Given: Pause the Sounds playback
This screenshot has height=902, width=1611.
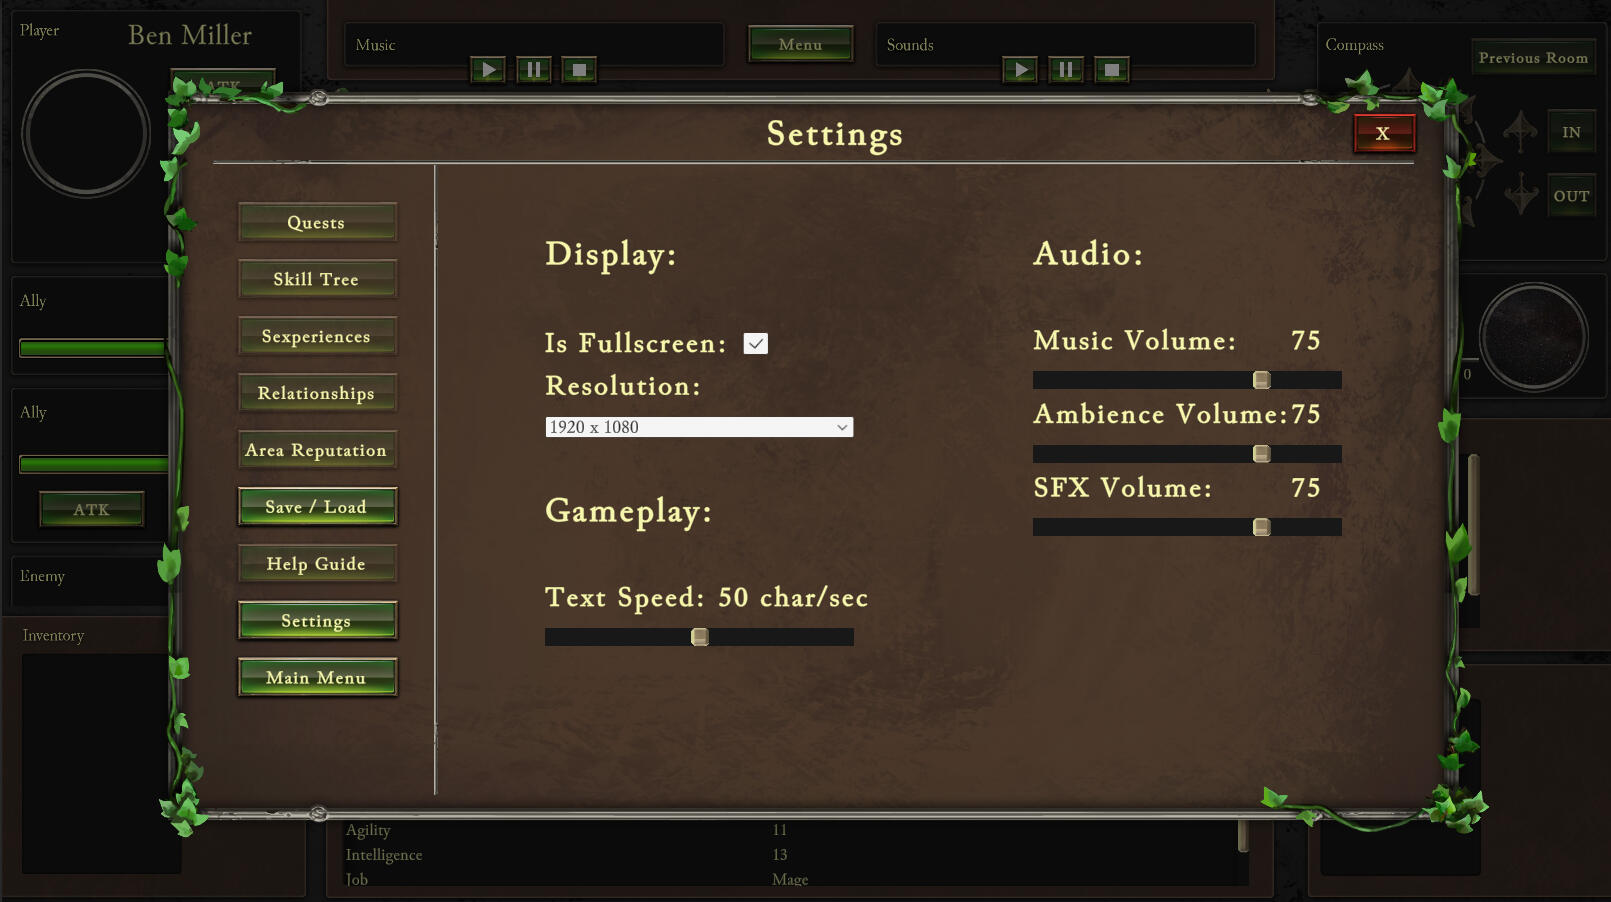Looking at the screenshot, I should [1066, 70].
